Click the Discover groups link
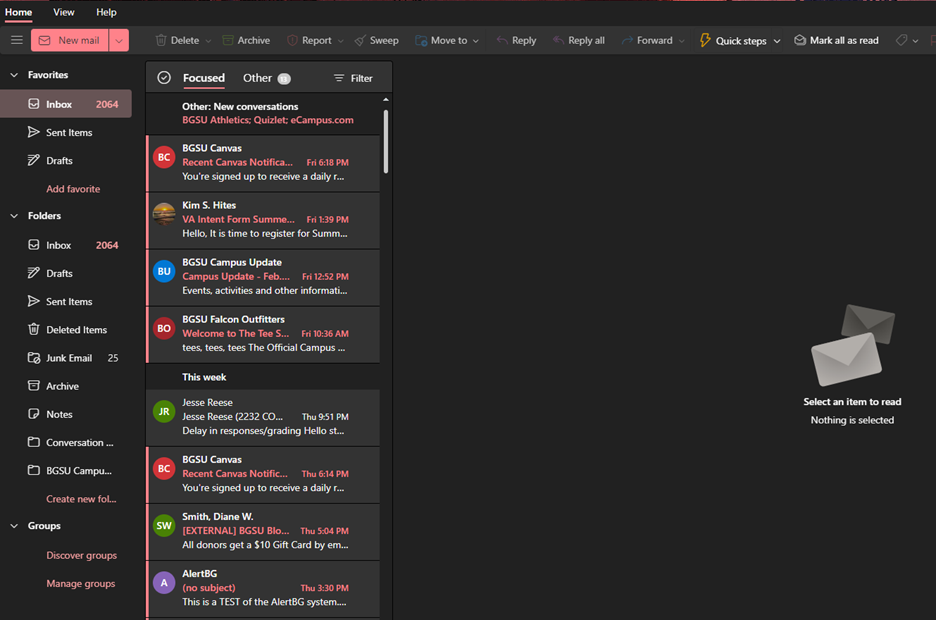This screenshot has height=620, width=936. coord(81,555)
